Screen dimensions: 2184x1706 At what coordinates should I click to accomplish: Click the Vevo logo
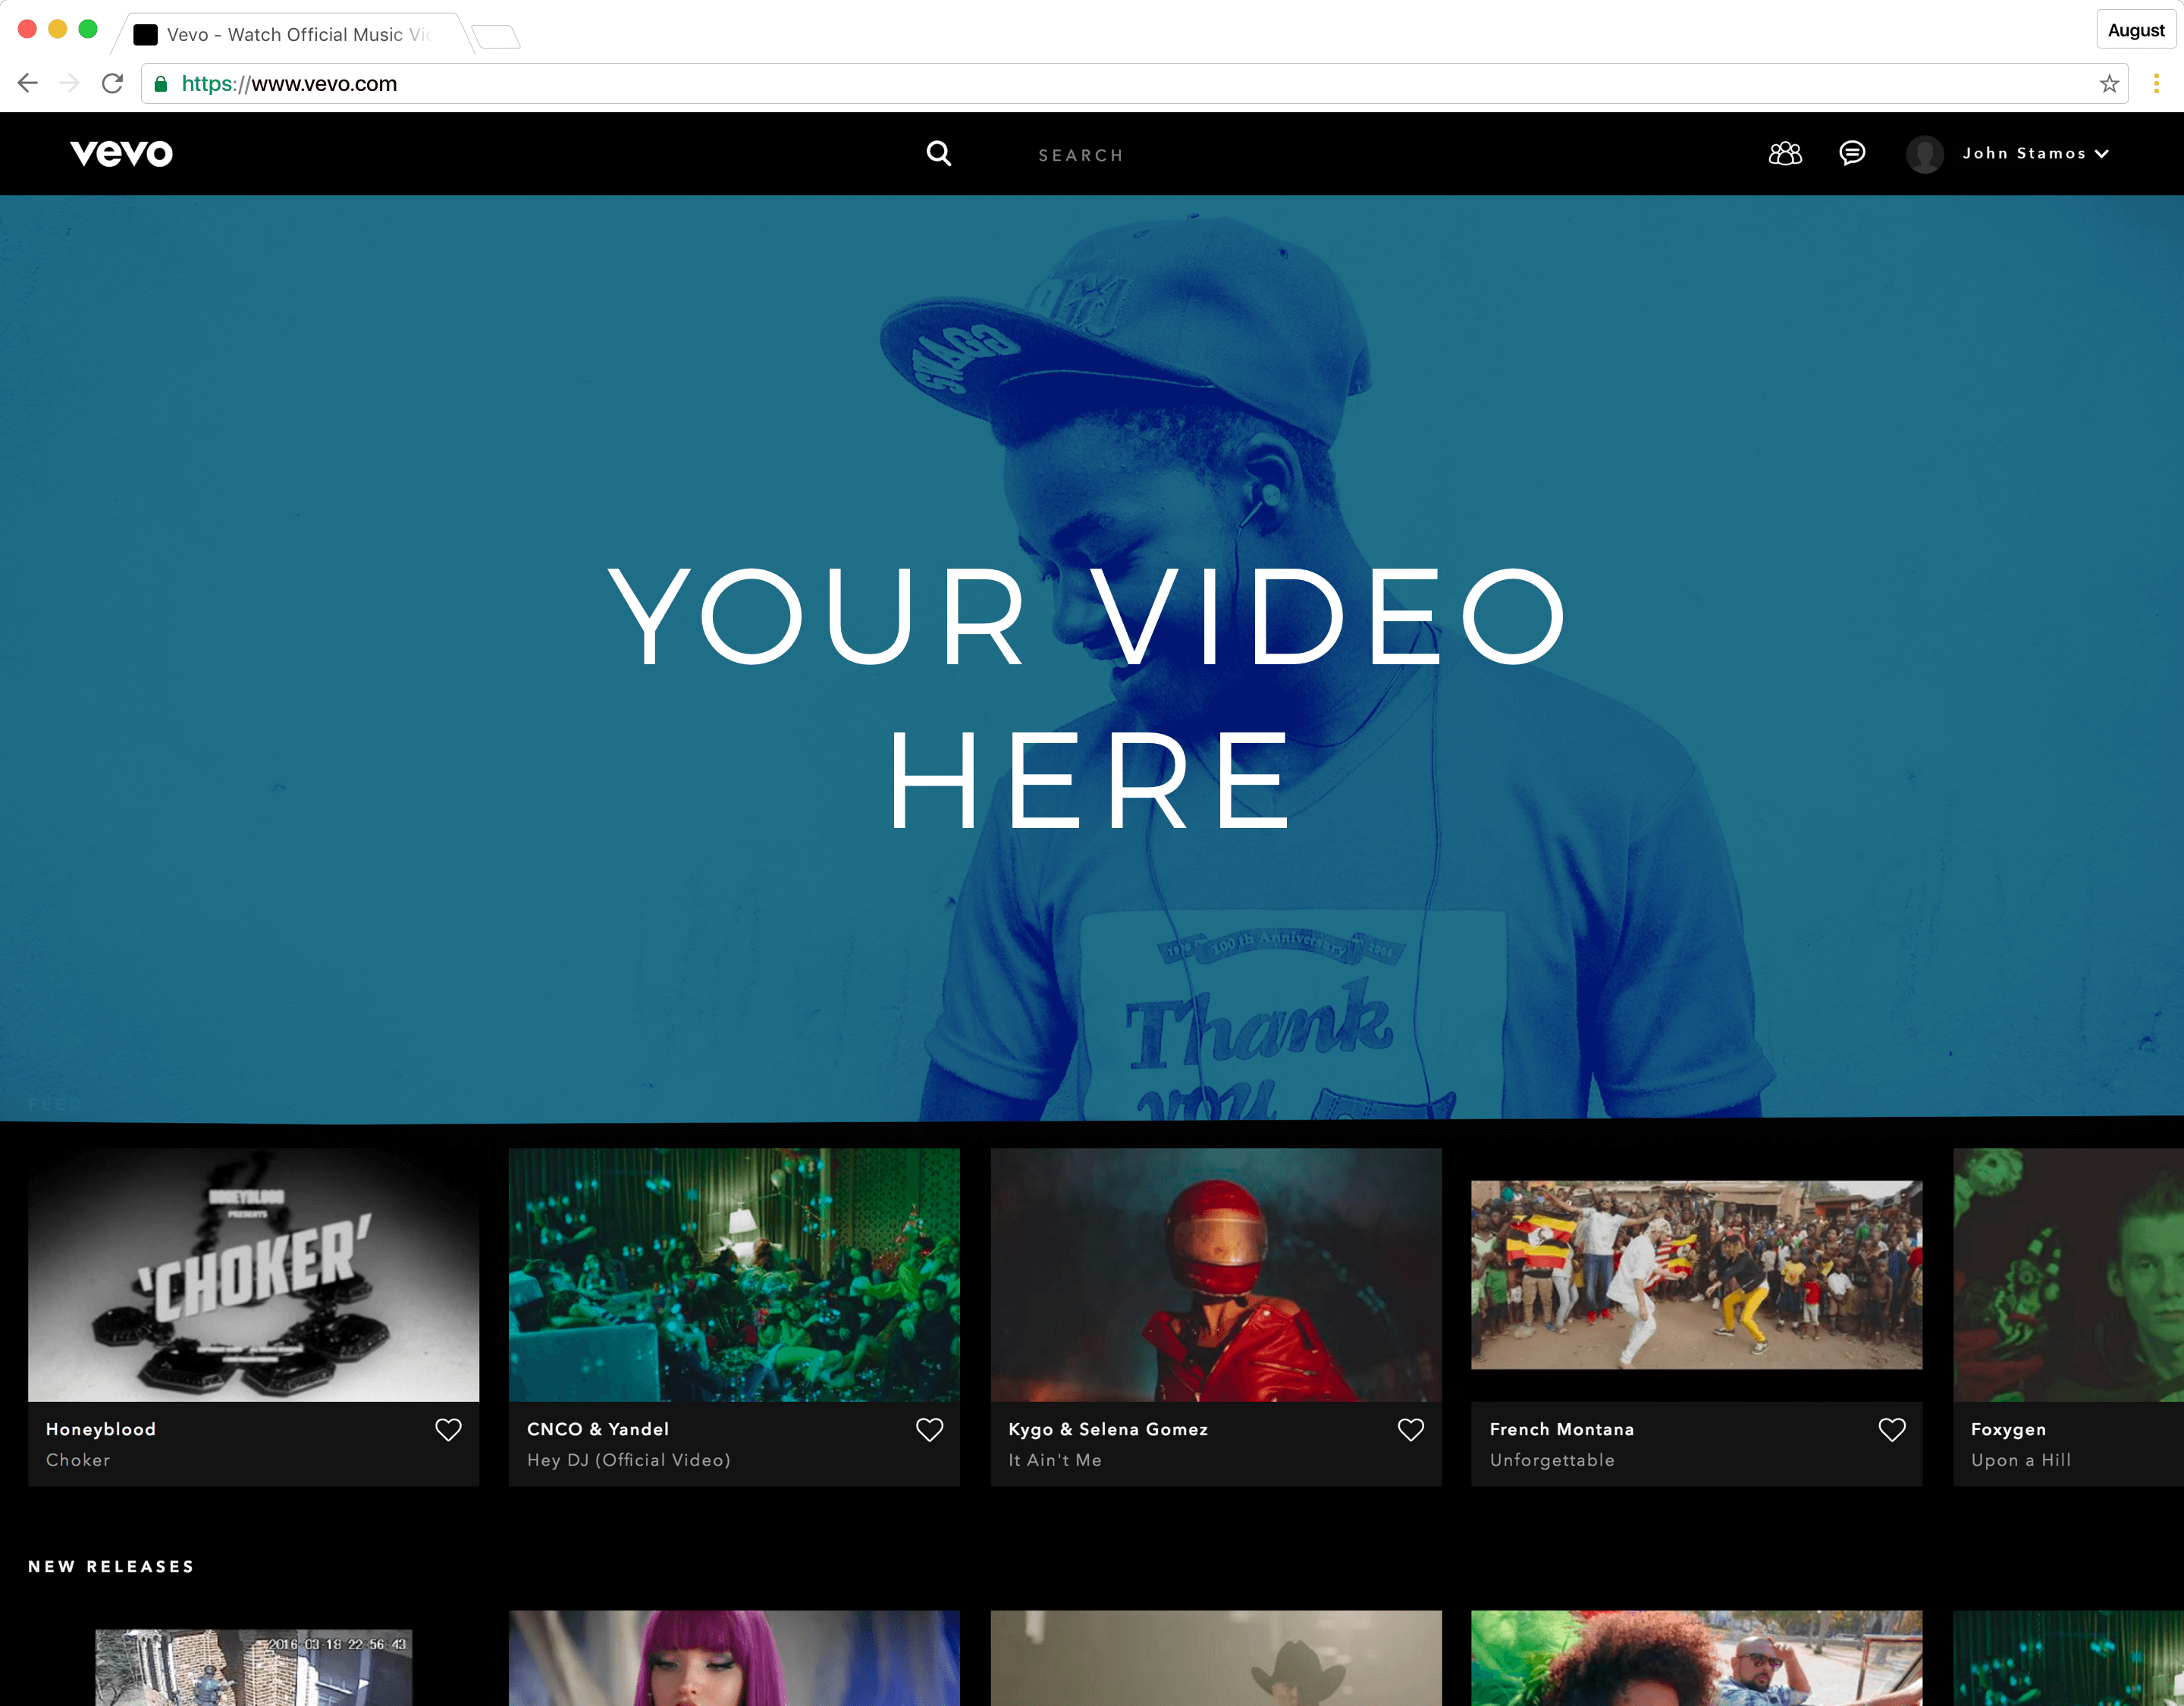pyautogui.click(x=121, y=153)
